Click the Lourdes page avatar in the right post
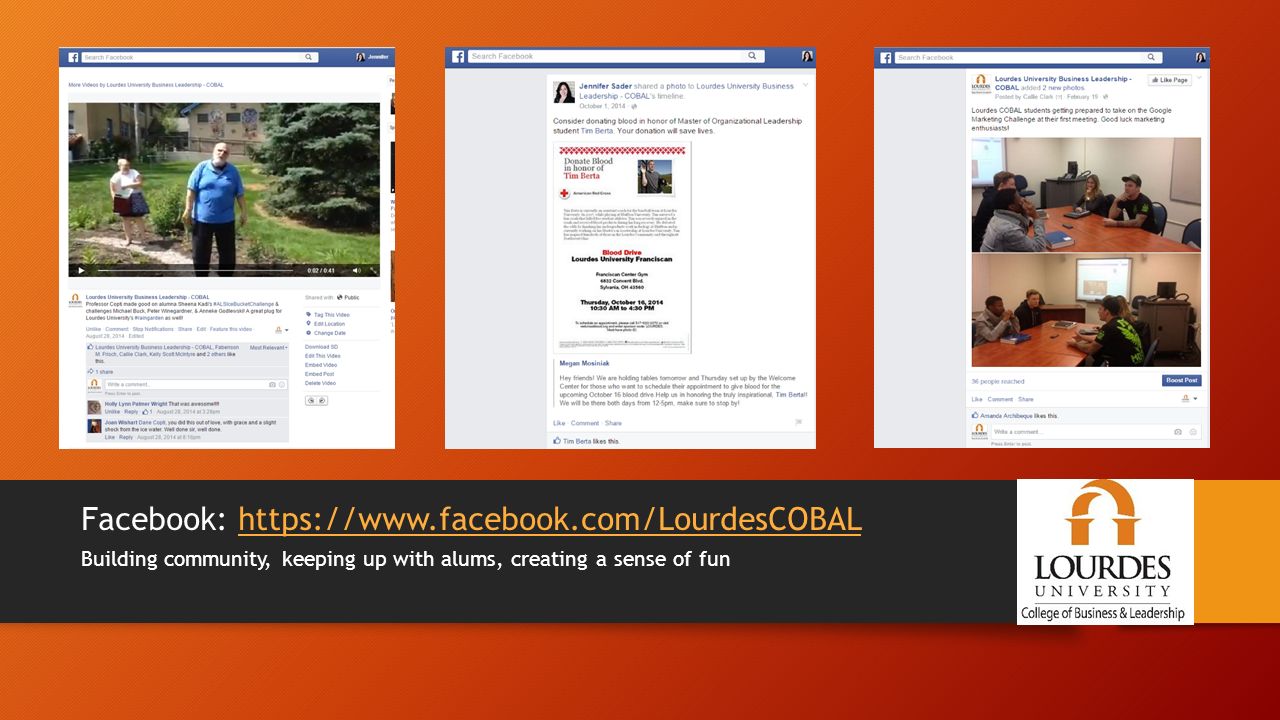The width and height of the screenshot is (1280, 720). (x=981, y=82)
